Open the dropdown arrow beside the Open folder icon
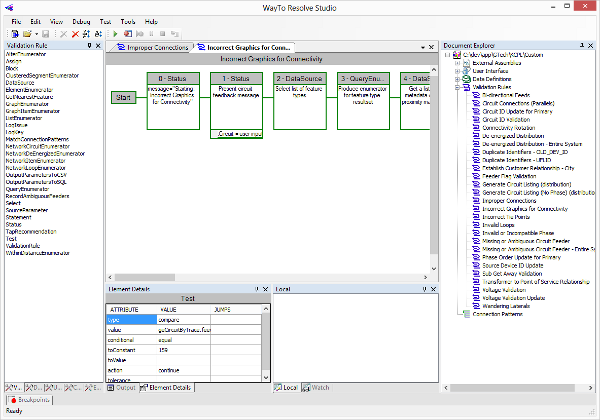 pyautogui.click(x=36, y=34)
